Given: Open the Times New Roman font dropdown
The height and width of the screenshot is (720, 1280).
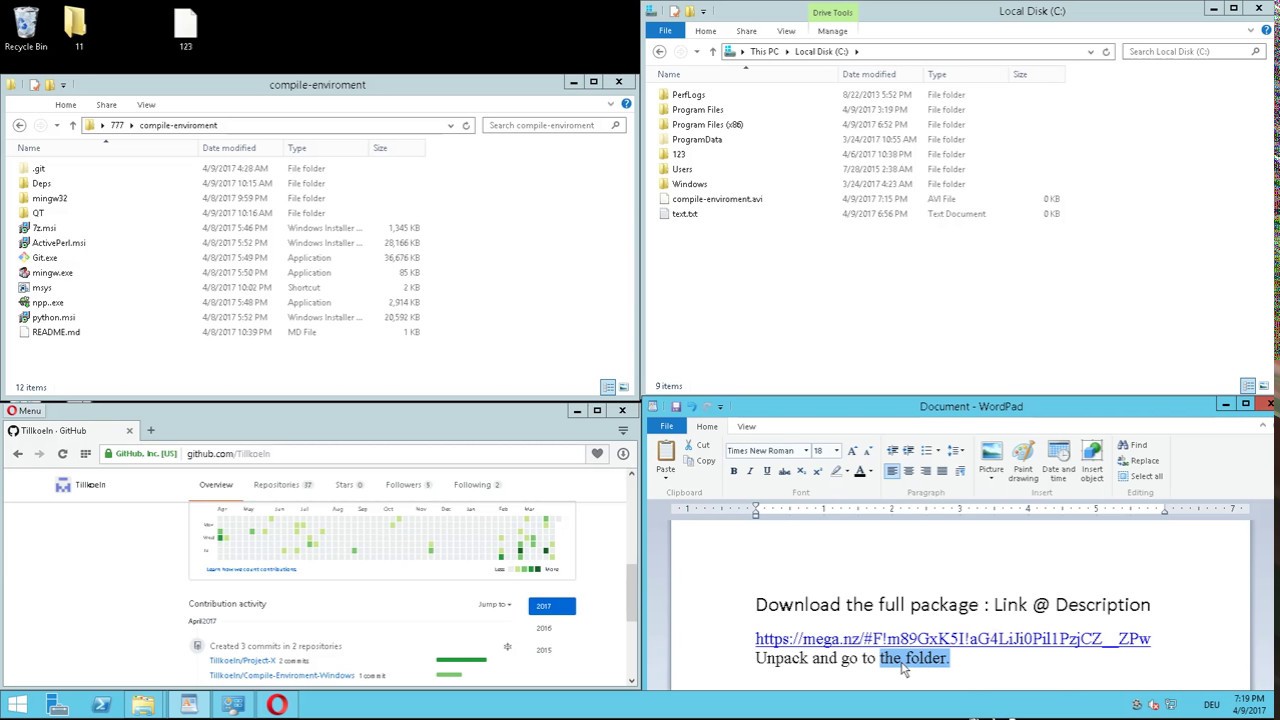Looking at the screenshot, I should click(806, 451).
